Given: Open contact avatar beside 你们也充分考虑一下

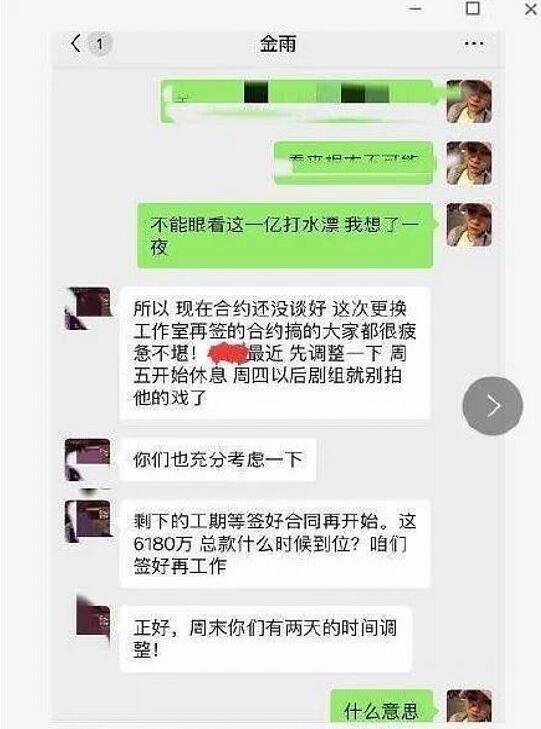Looking at the screenshot, I should [x=88, y=460].
